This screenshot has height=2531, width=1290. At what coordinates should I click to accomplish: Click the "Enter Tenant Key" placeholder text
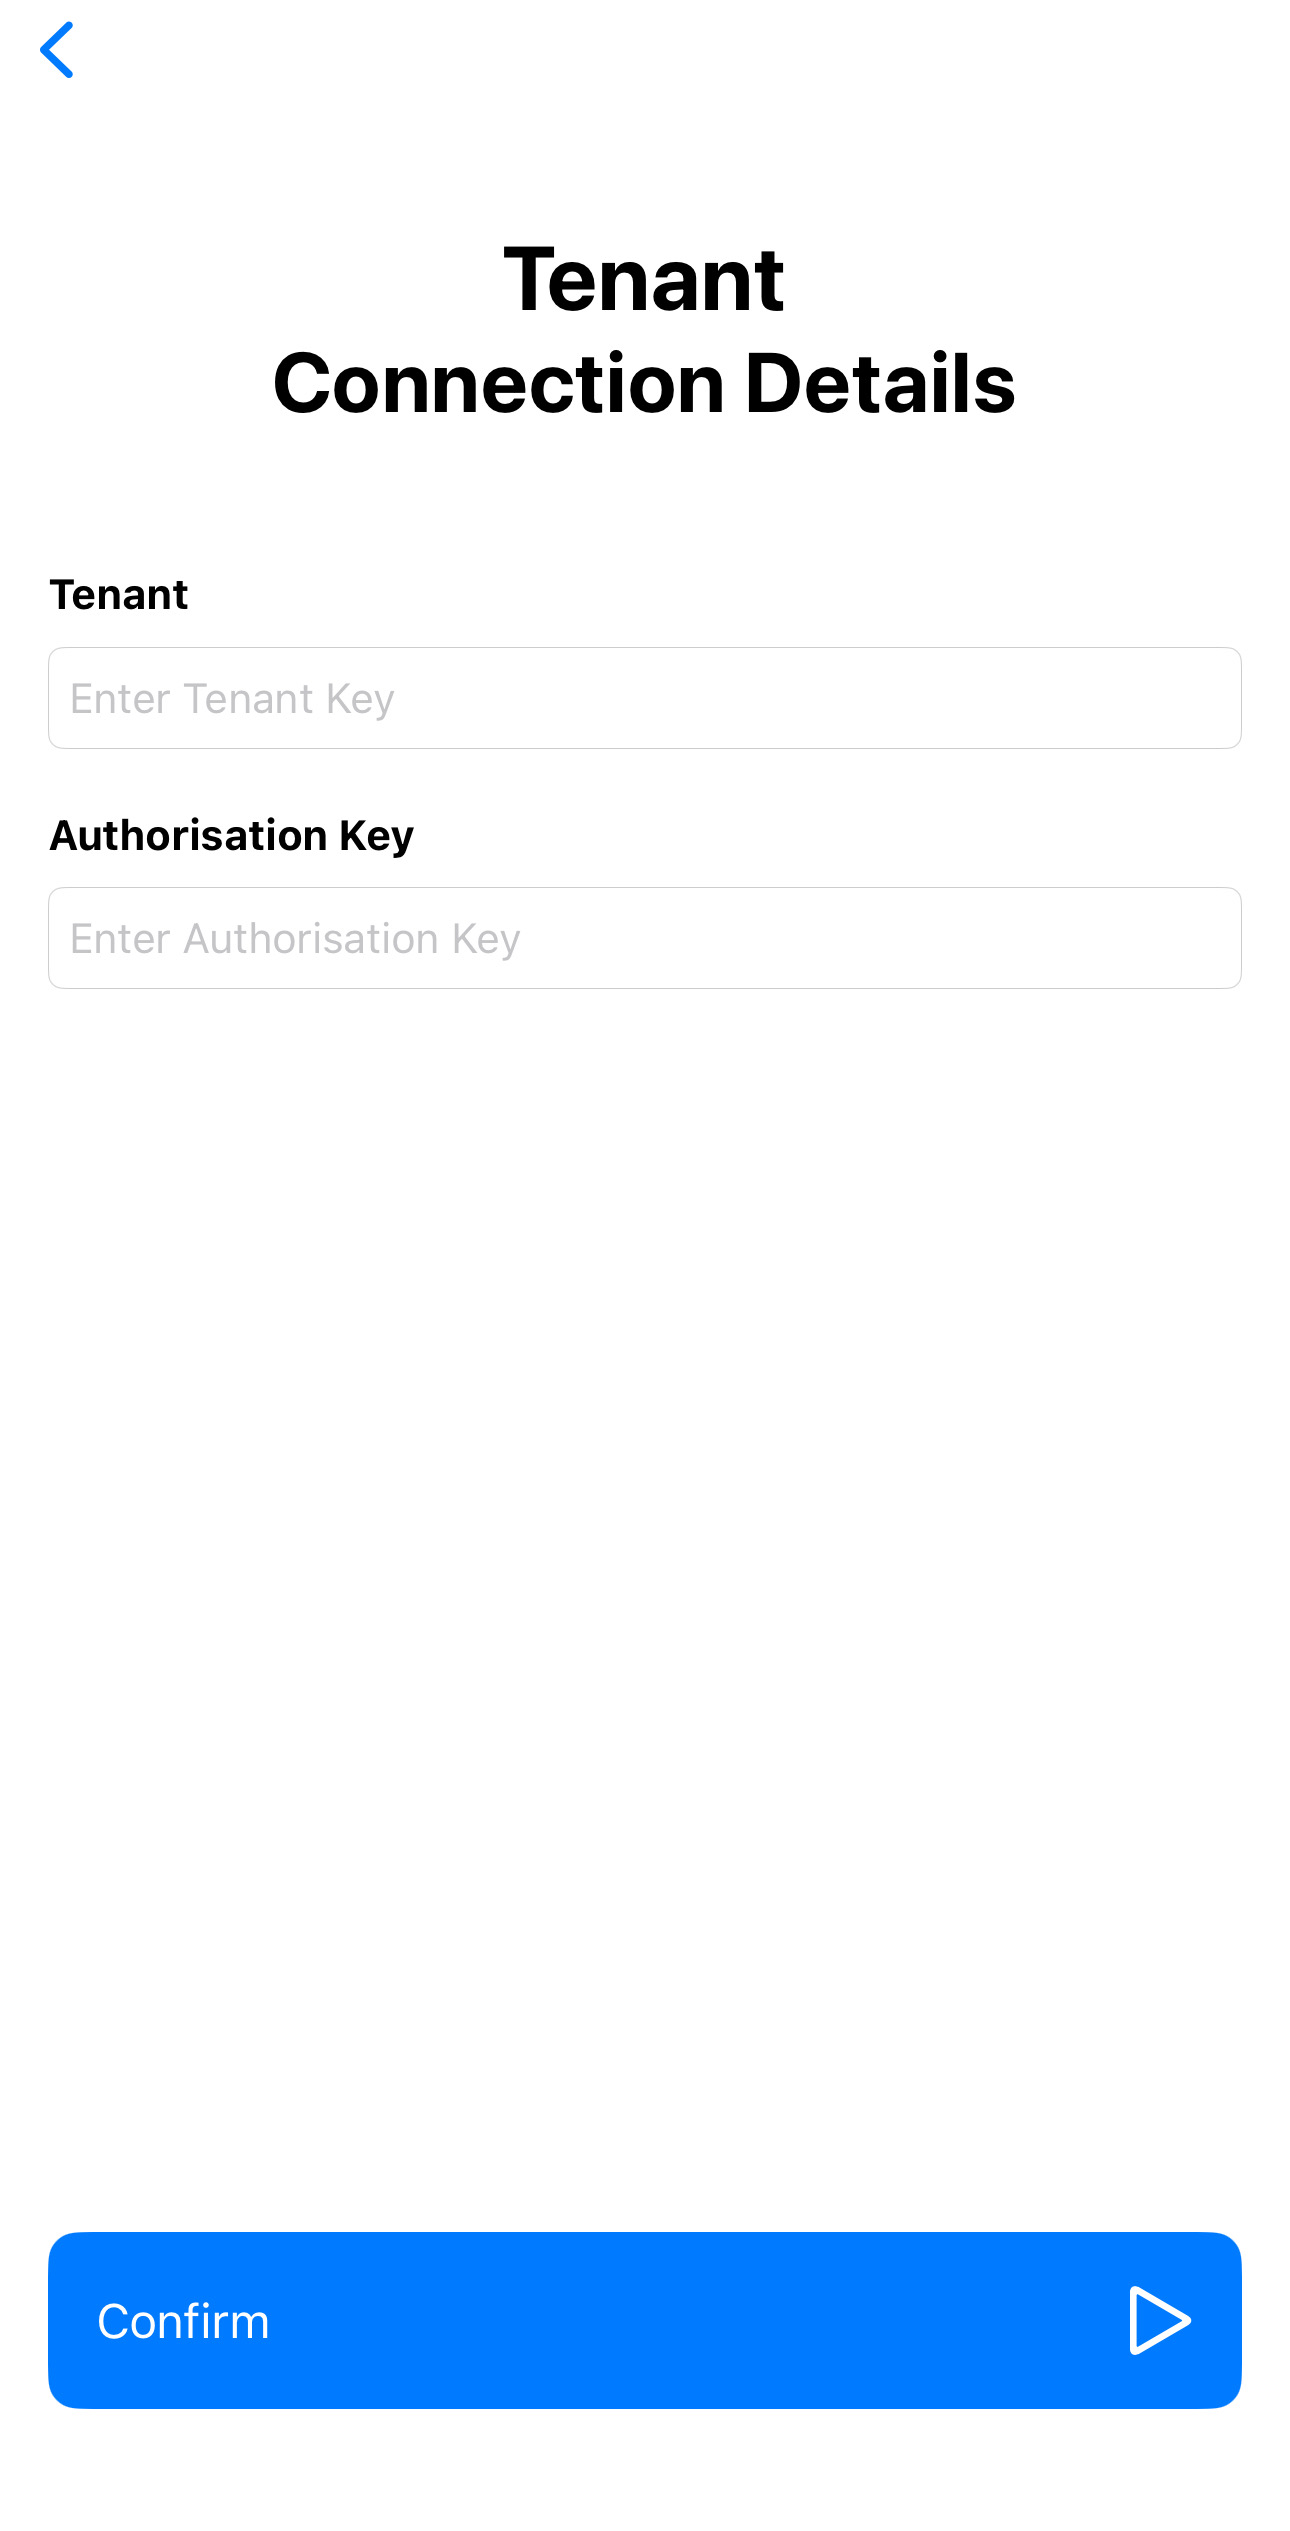coord(232,699)
